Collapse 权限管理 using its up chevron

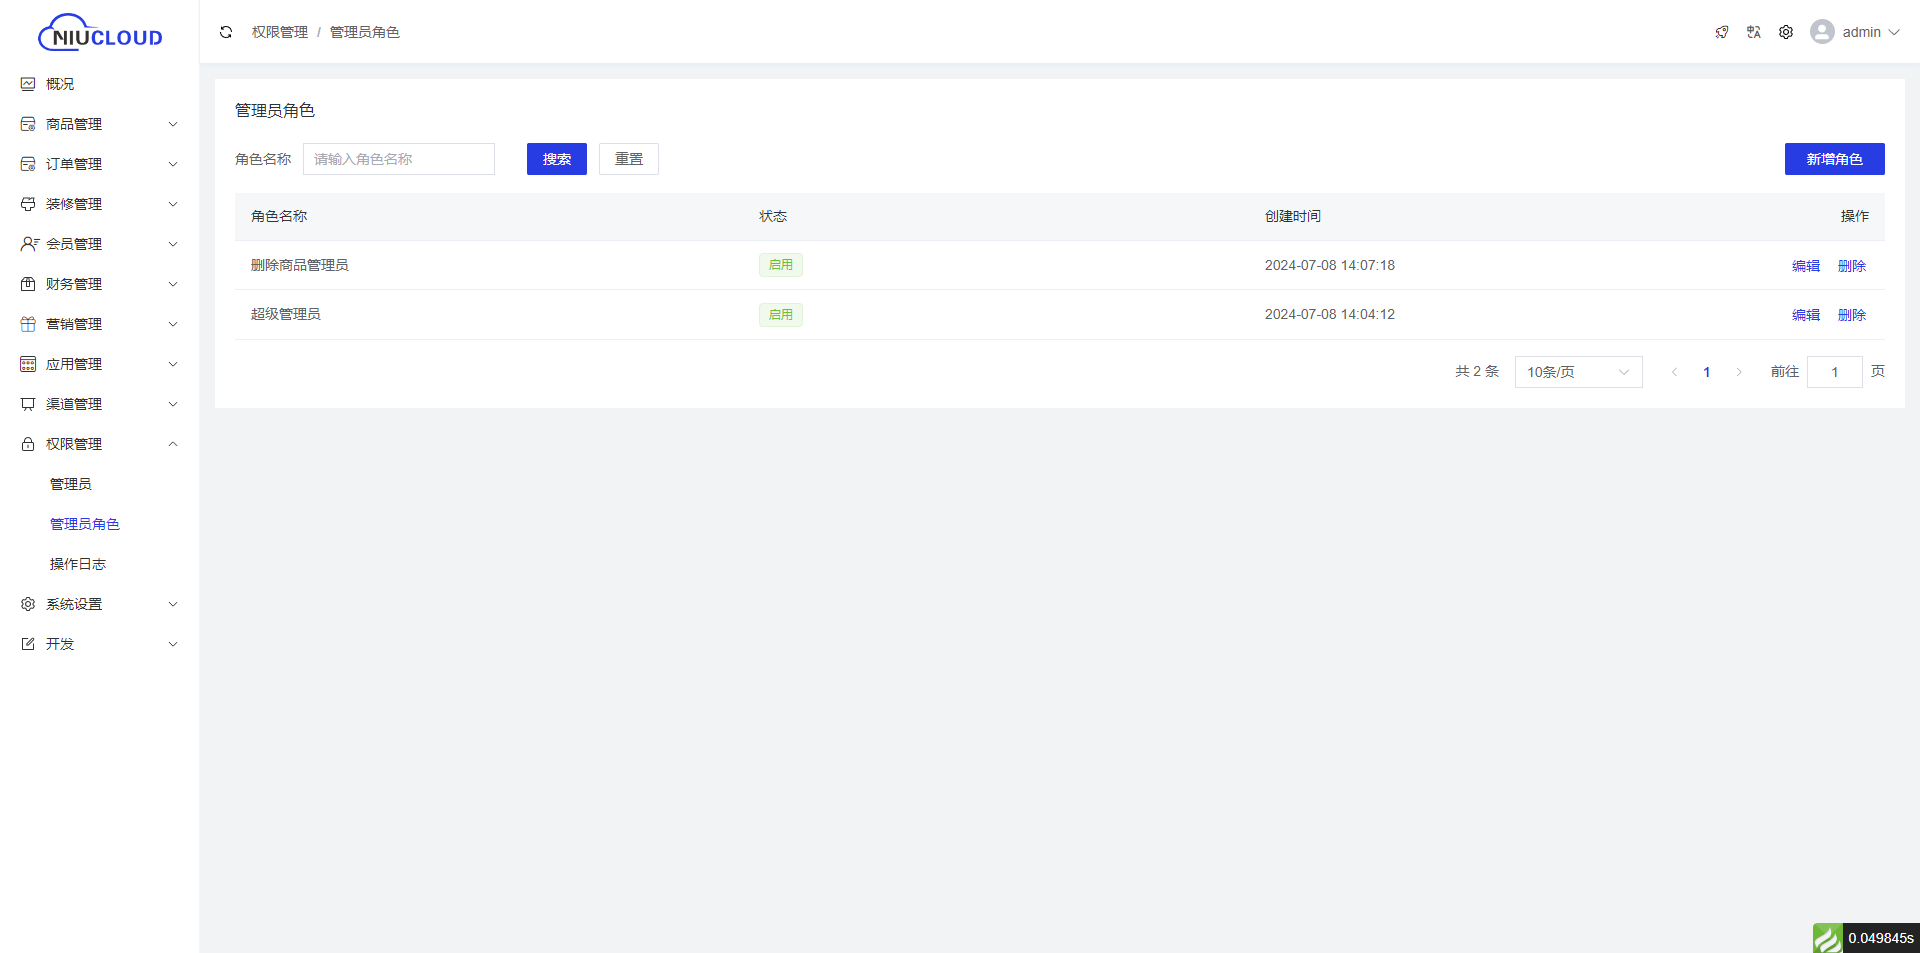coord(173,444)
